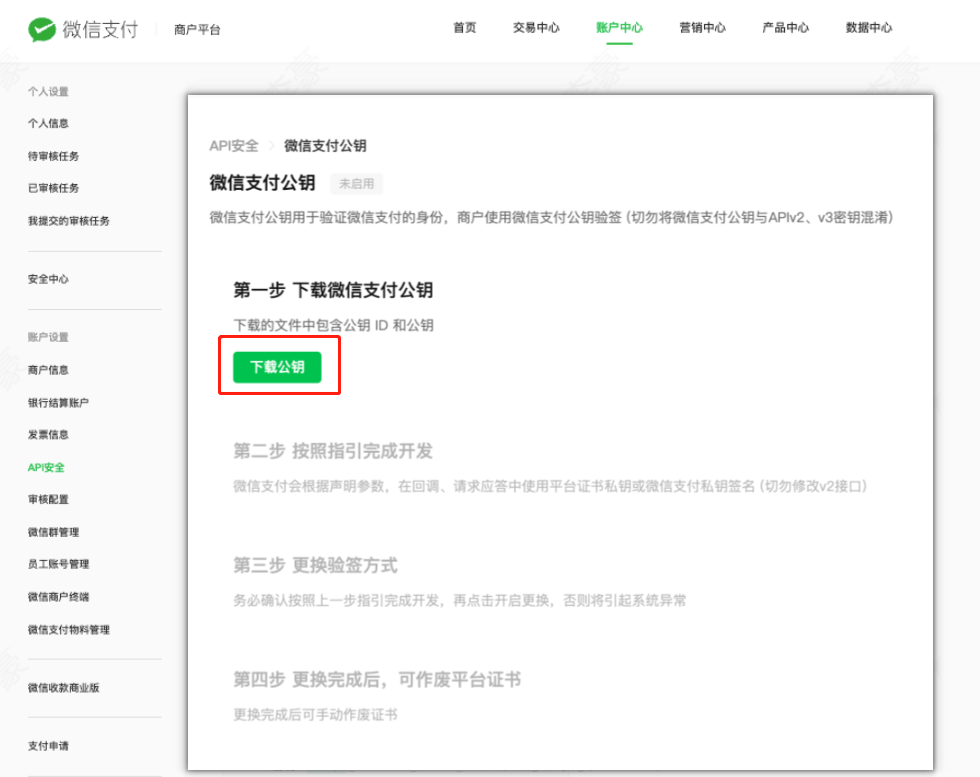Viewport: 980px width, 777px height.
Task: Select the 账户中心 navigation tab
Action: 619,28
